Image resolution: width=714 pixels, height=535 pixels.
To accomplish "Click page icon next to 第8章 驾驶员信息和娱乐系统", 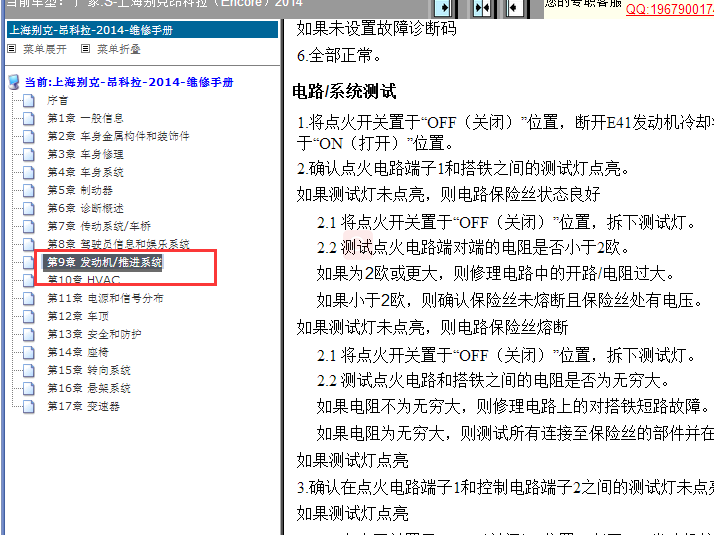I will coord(29,244).
